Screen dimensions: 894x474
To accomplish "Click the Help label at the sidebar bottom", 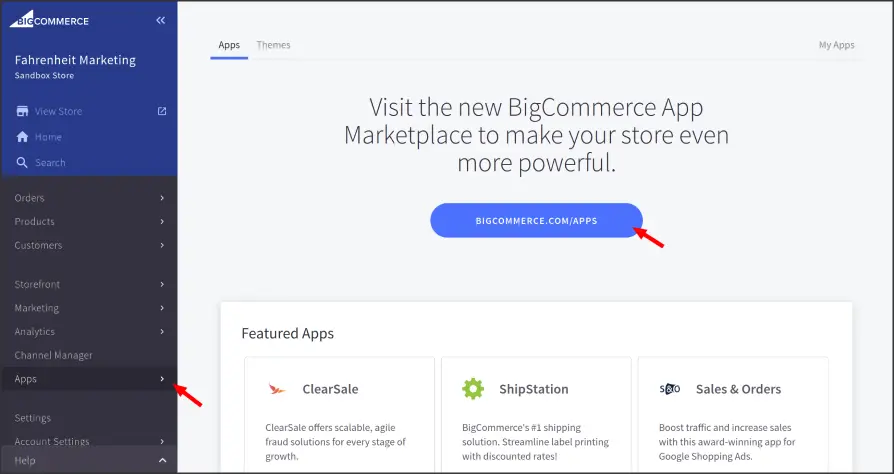I will 25,460.
